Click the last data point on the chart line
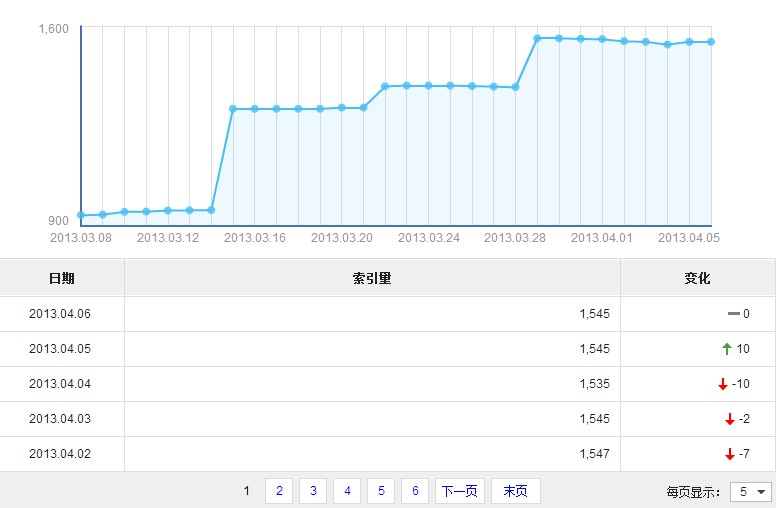 (x=711, y=42)
